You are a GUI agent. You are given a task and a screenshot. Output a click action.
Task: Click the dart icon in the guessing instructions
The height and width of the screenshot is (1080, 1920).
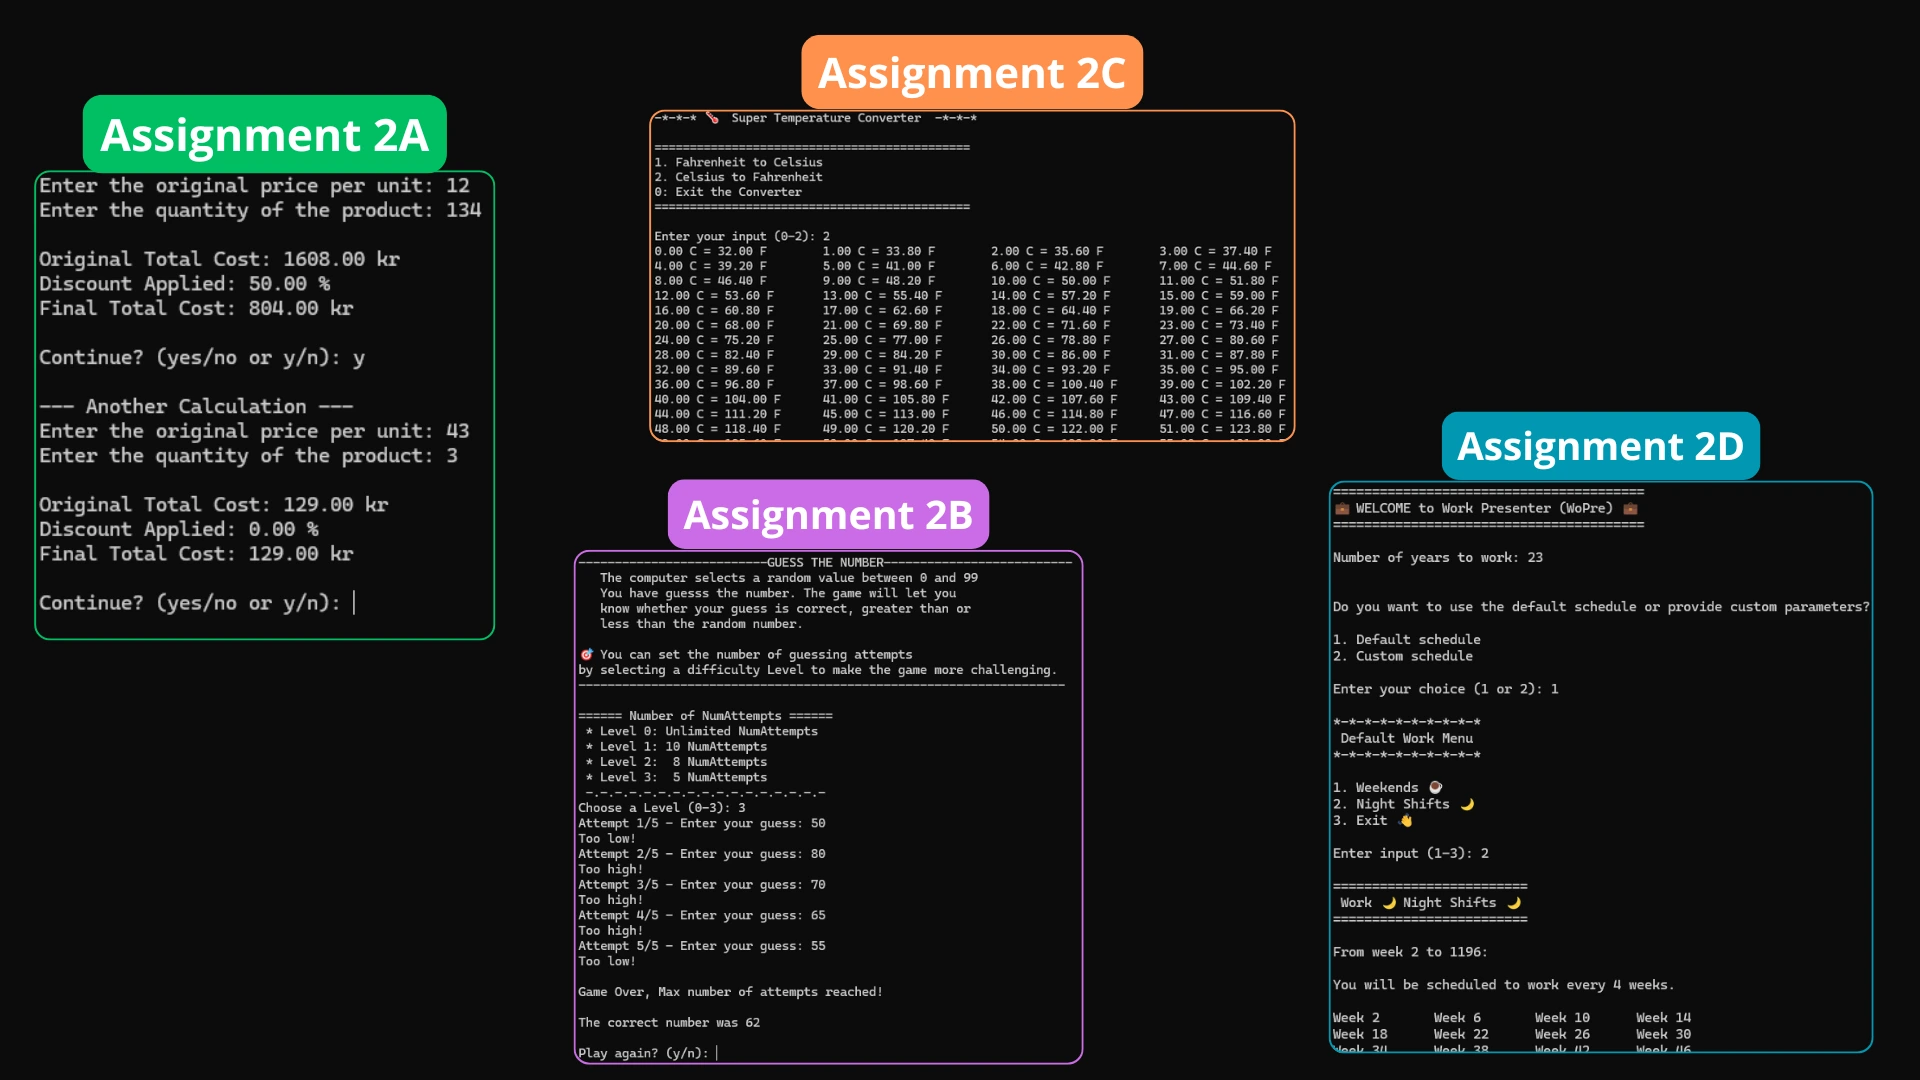point(587,654)
